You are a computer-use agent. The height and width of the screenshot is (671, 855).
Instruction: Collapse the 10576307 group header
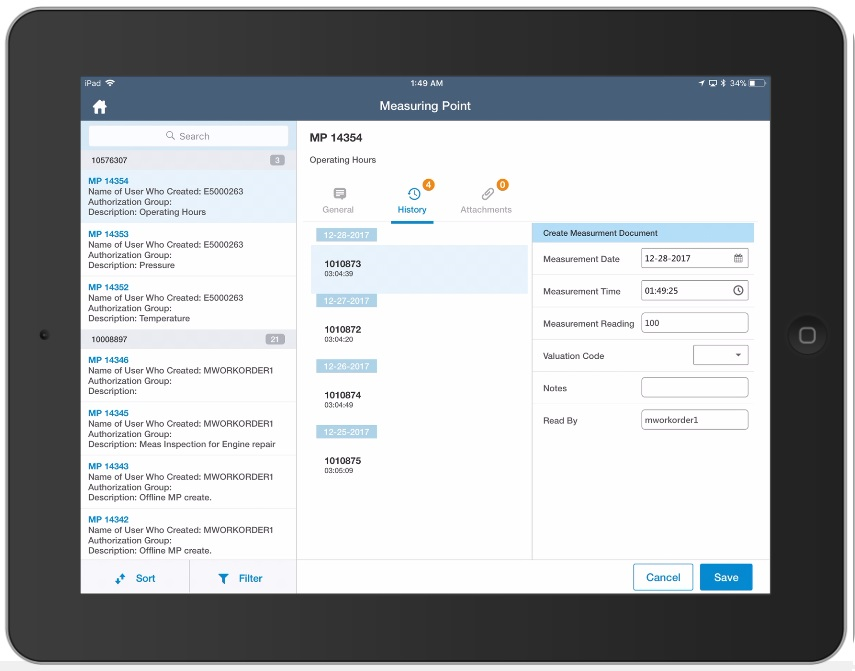[x=188, y=159]
